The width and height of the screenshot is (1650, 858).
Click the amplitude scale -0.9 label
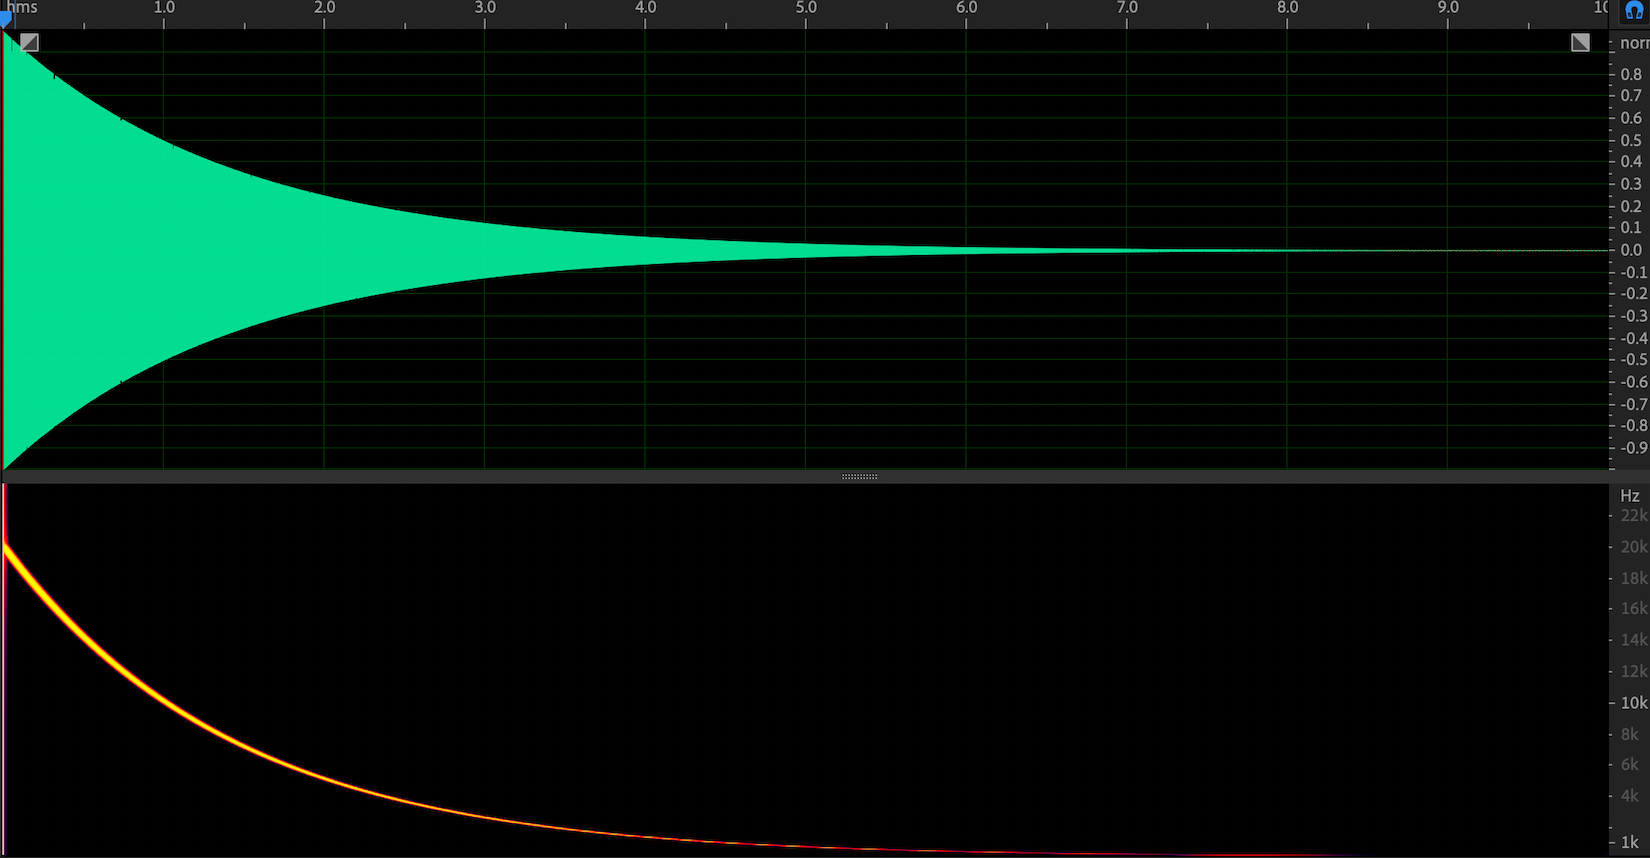tap(1634, 448)
